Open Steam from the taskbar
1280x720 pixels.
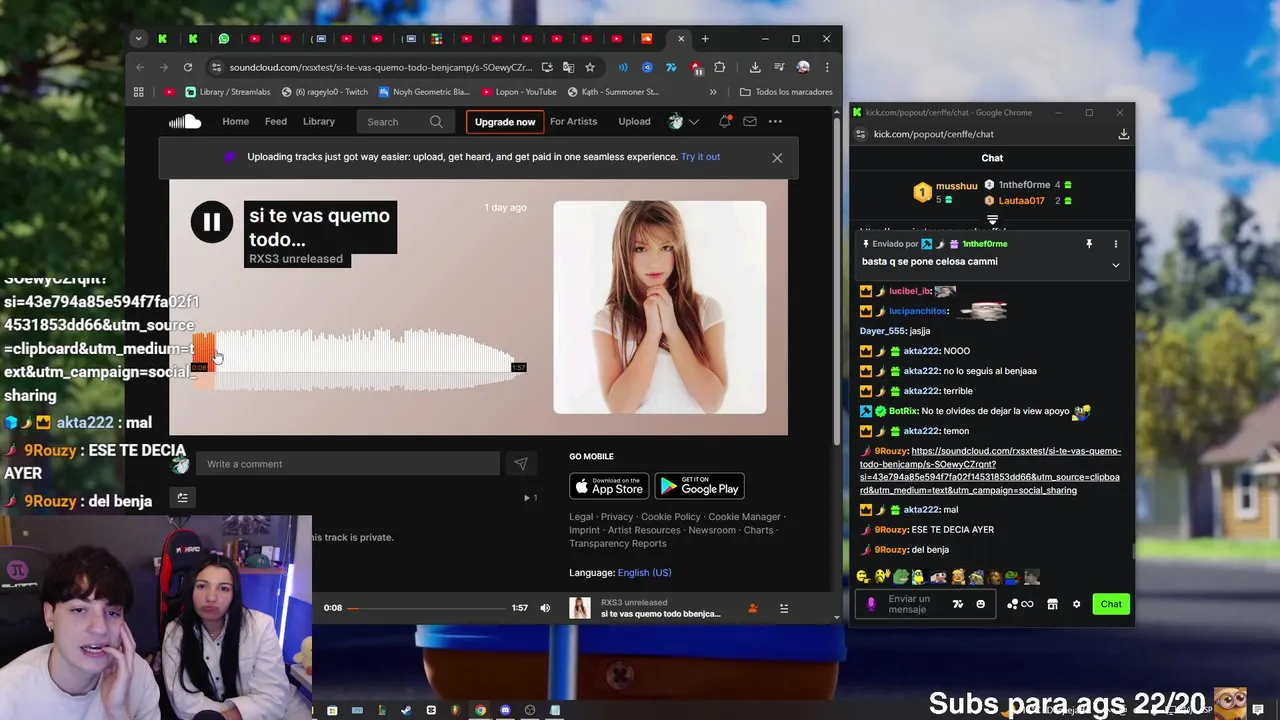click(406, 711)
